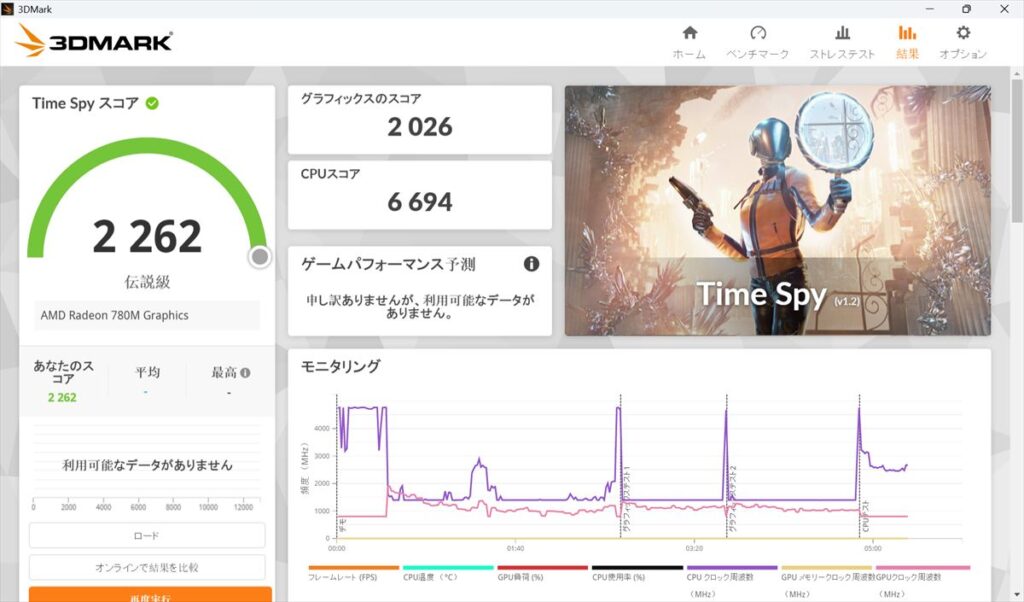Click the Time Spy banner image
The height and width of the screenshot is (602, 1024).
point(777,210)
